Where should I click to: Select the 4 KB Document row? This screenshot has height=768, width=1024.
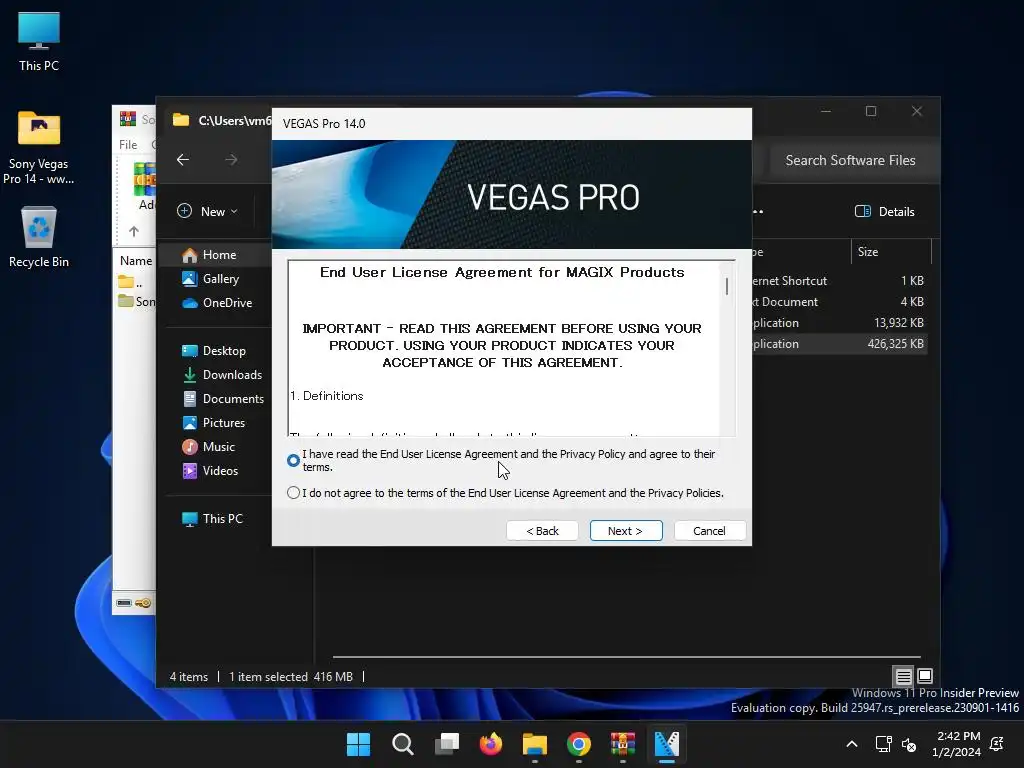coord(839,302)
